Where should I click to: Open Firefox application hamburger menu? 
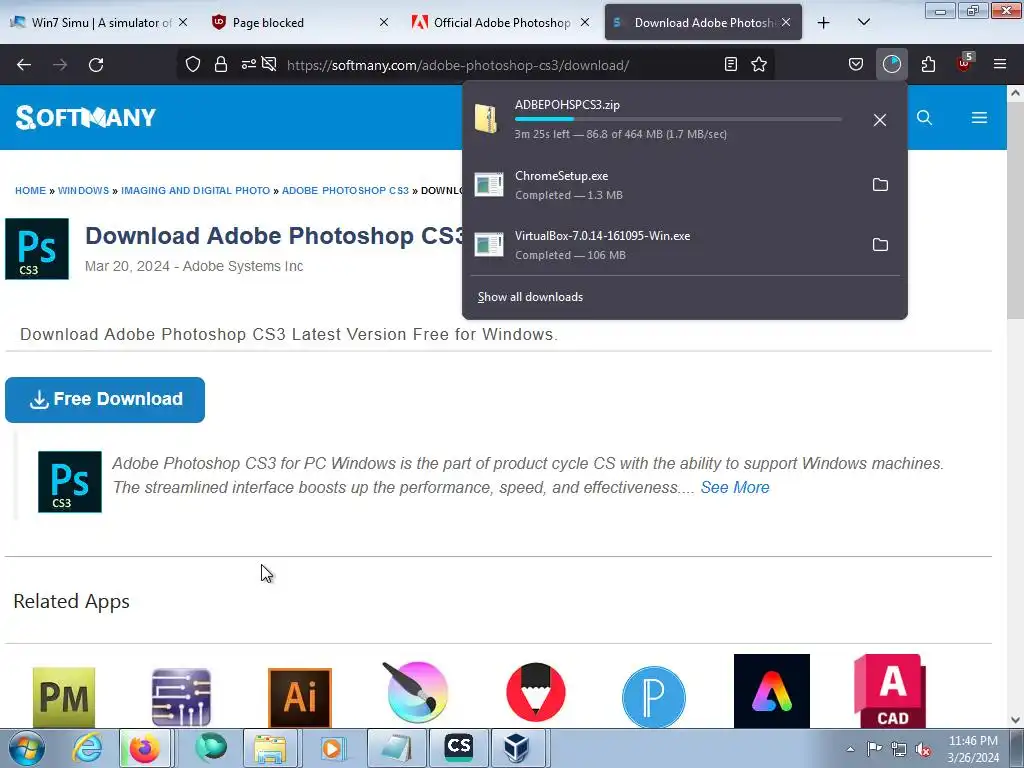(x=1000, y=64)
